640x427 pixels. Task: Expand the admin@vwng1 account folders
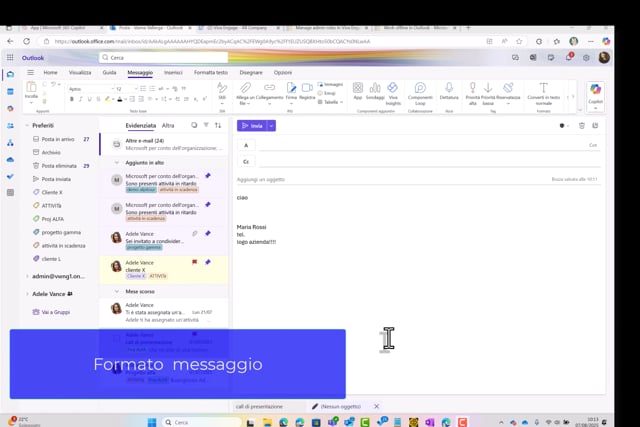click(x=27, y=276)
